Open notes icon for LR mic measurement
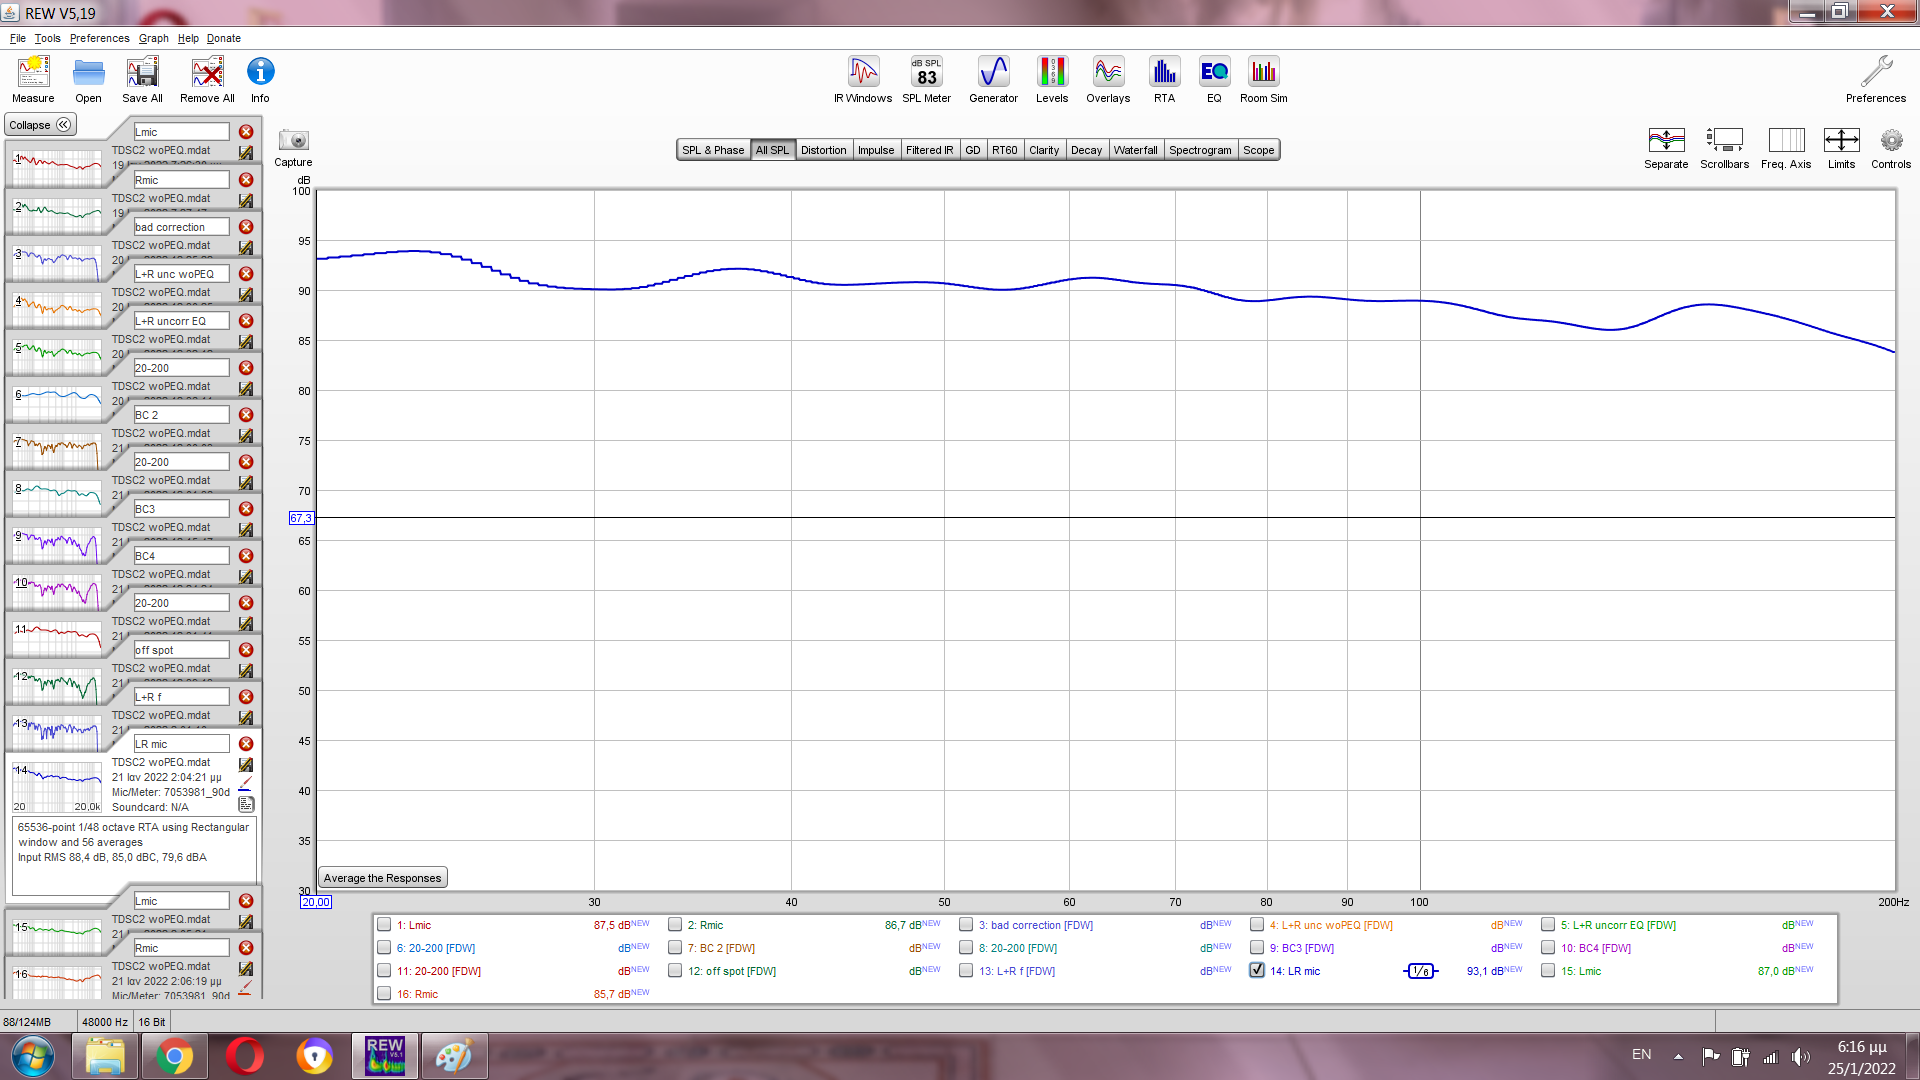Viewport: 1920px width, 1080px height. (246, 804)
